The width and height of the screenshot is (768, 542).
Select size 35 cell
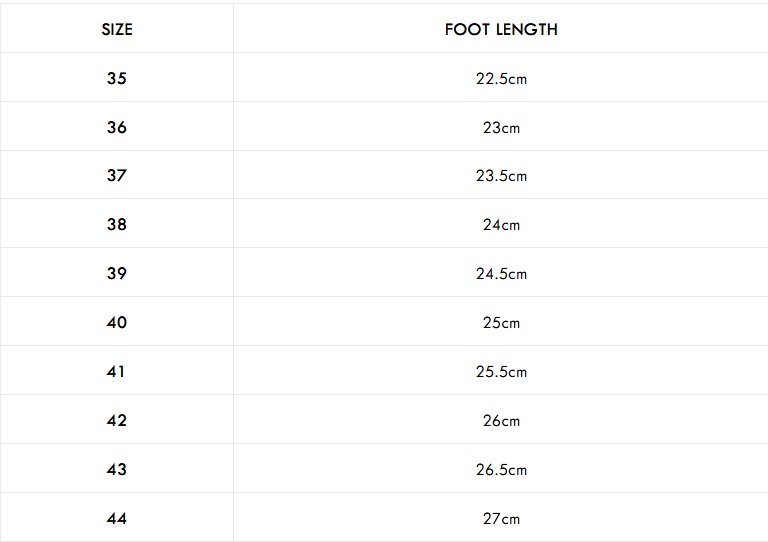tap(117, 78)
